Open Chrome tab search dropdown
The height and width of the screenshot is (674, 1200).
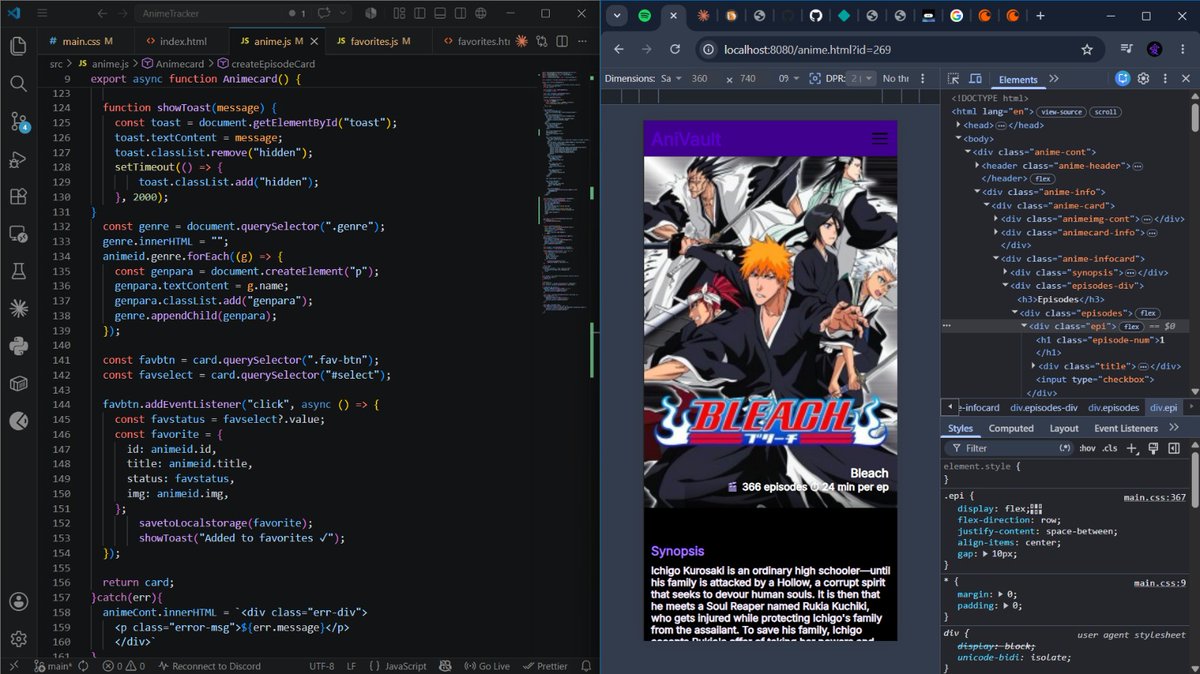click(x=618, y=16)
